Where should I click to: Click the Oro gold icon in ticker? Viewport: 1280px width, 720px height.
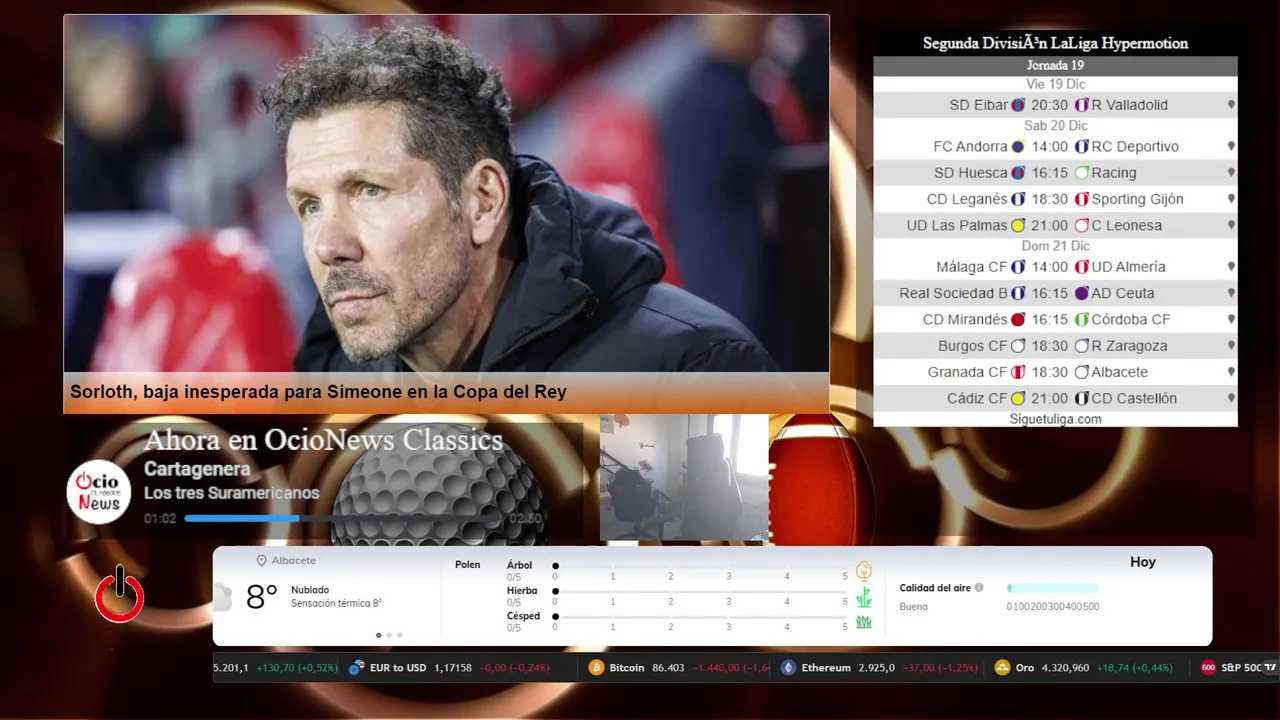tap(1003, 668)
